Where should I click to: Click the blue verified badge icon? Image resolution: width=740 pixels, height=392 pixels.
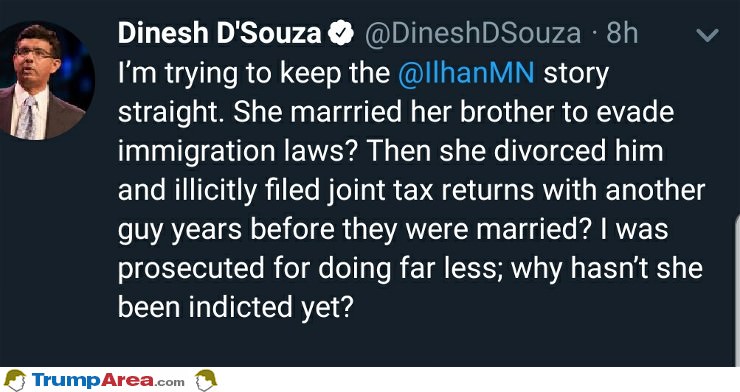[341, 34]
